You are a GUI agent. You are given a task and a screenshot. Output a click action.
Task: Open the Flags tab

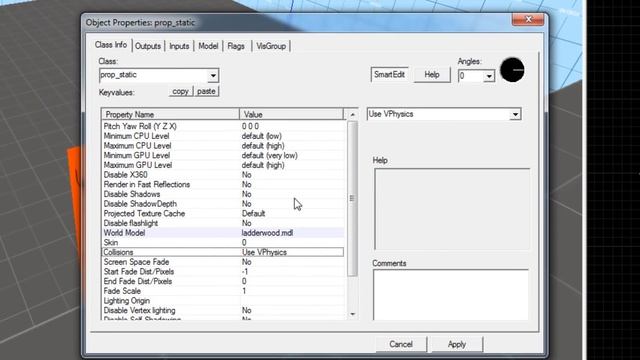pyautogui.click(x=236, y=46)
